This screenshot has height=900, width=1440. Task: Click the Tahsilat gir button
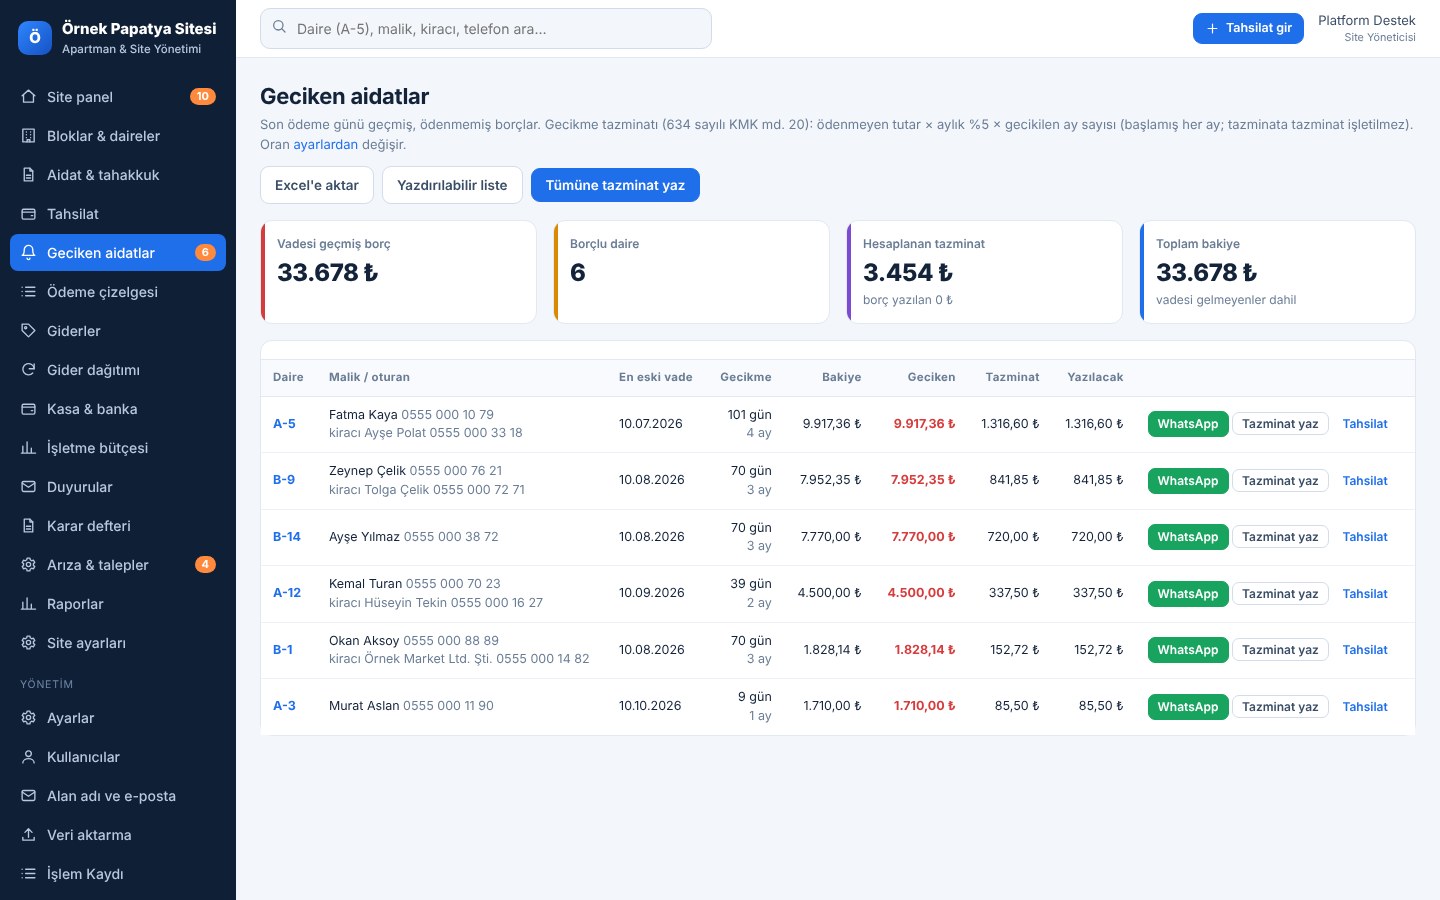pos(1248,29)
